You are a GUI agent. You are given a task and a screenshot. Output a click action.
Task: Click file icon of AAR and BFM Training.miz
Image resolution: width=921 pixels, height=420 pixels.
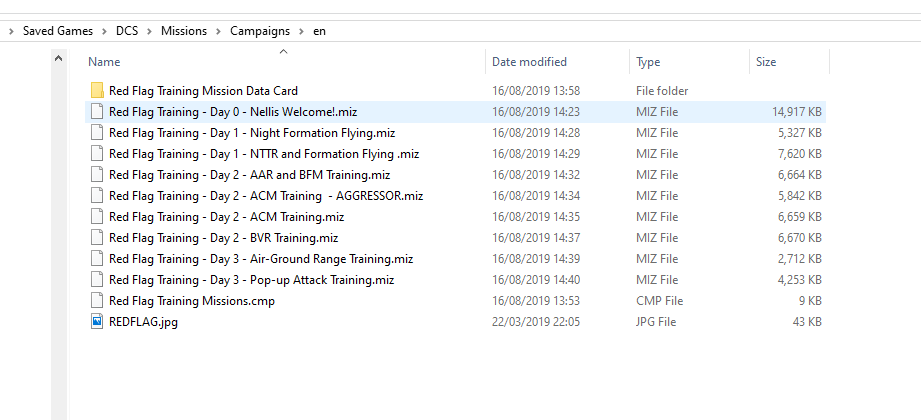click(x=98, y=175)
